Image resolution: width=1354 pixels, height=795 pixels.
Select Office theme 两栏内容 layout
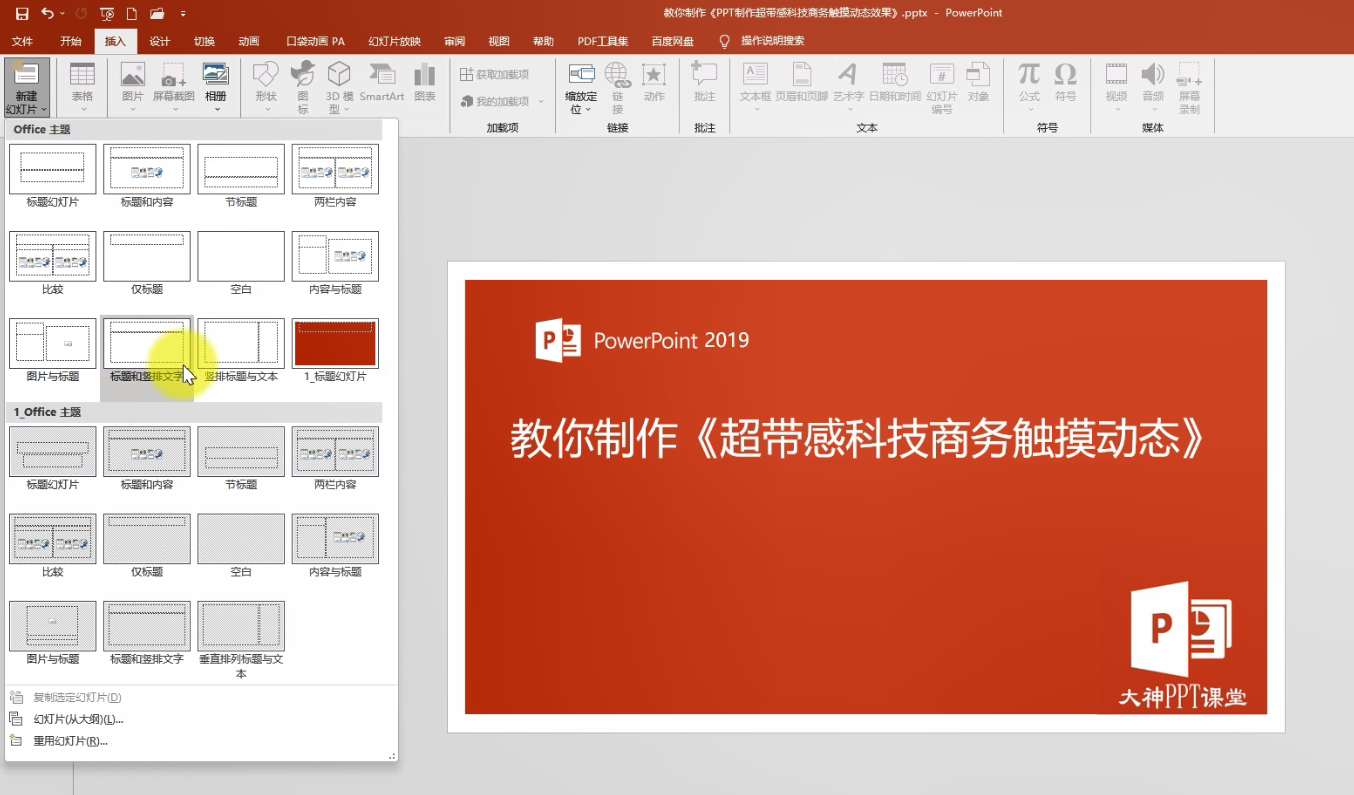coord(335,176)
